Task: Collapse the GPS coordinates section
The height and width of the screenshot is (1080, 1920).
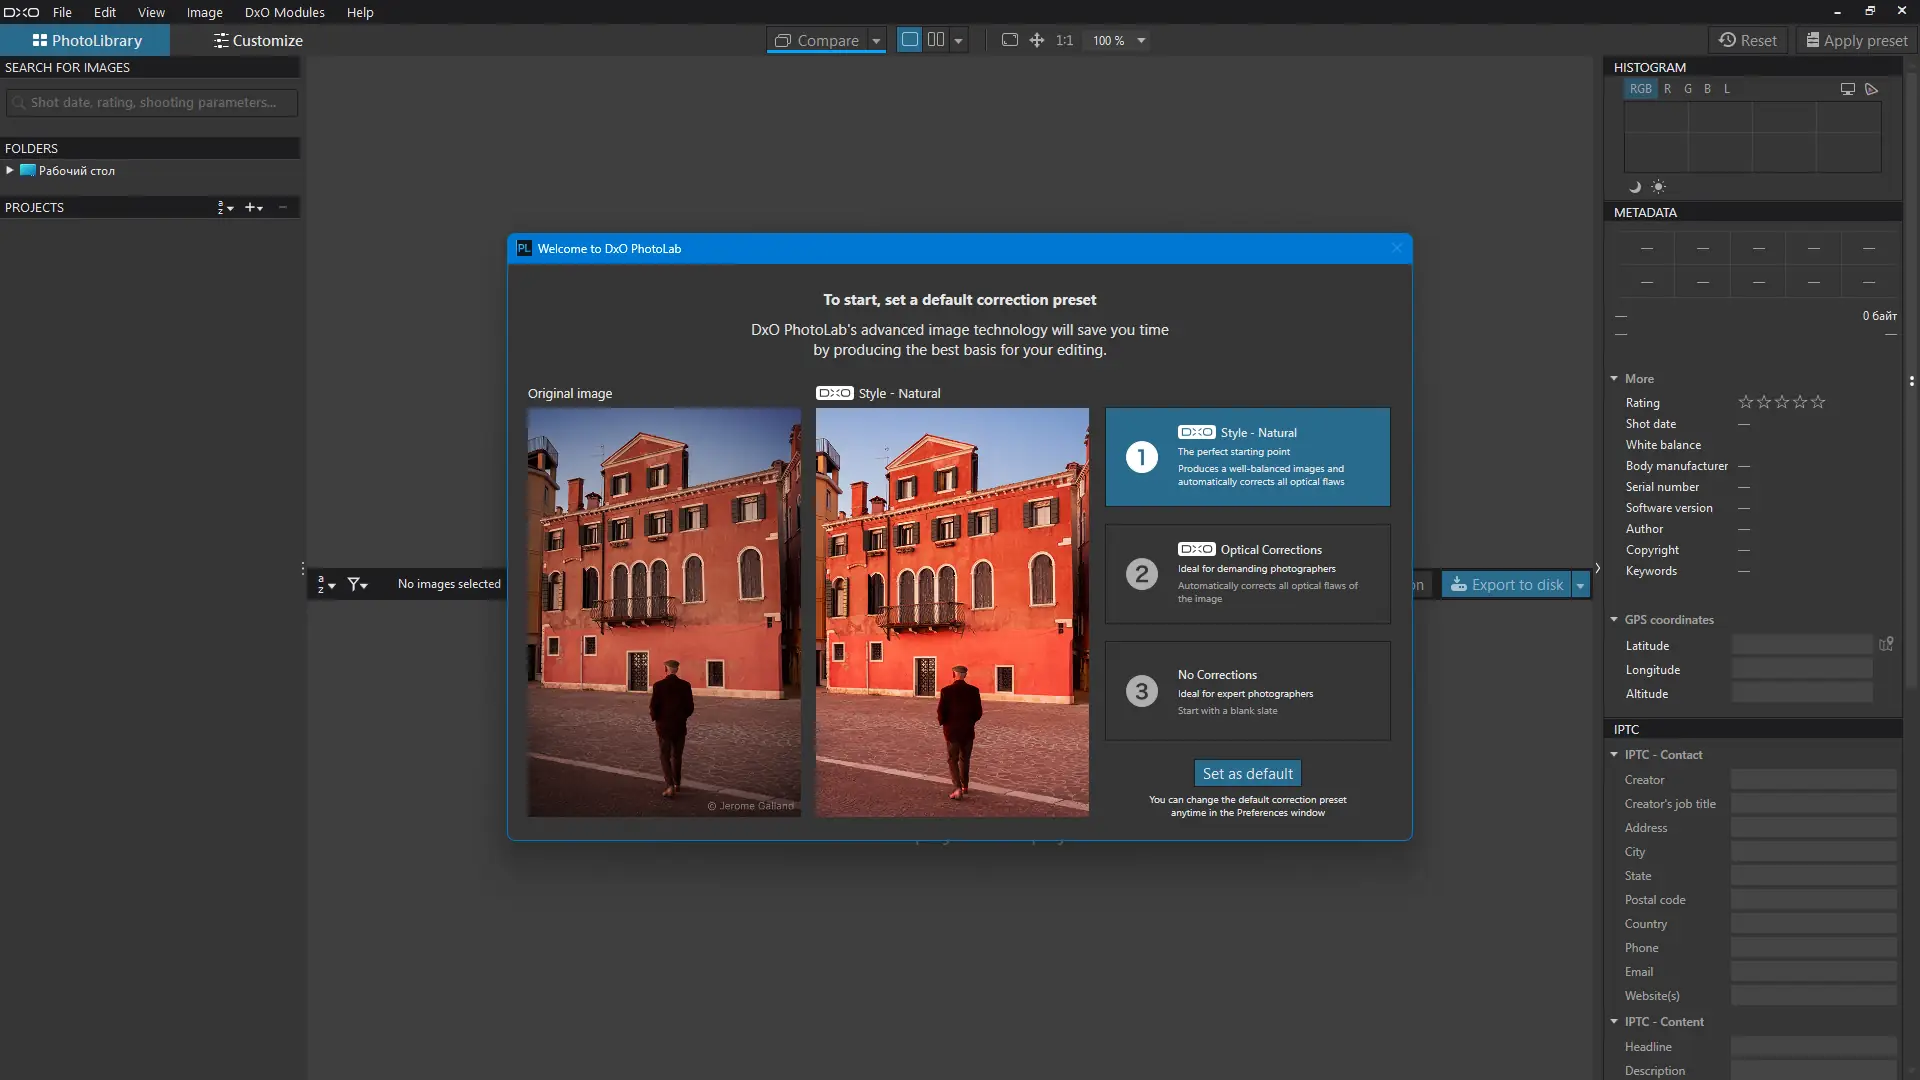Action: point(1614,620)
